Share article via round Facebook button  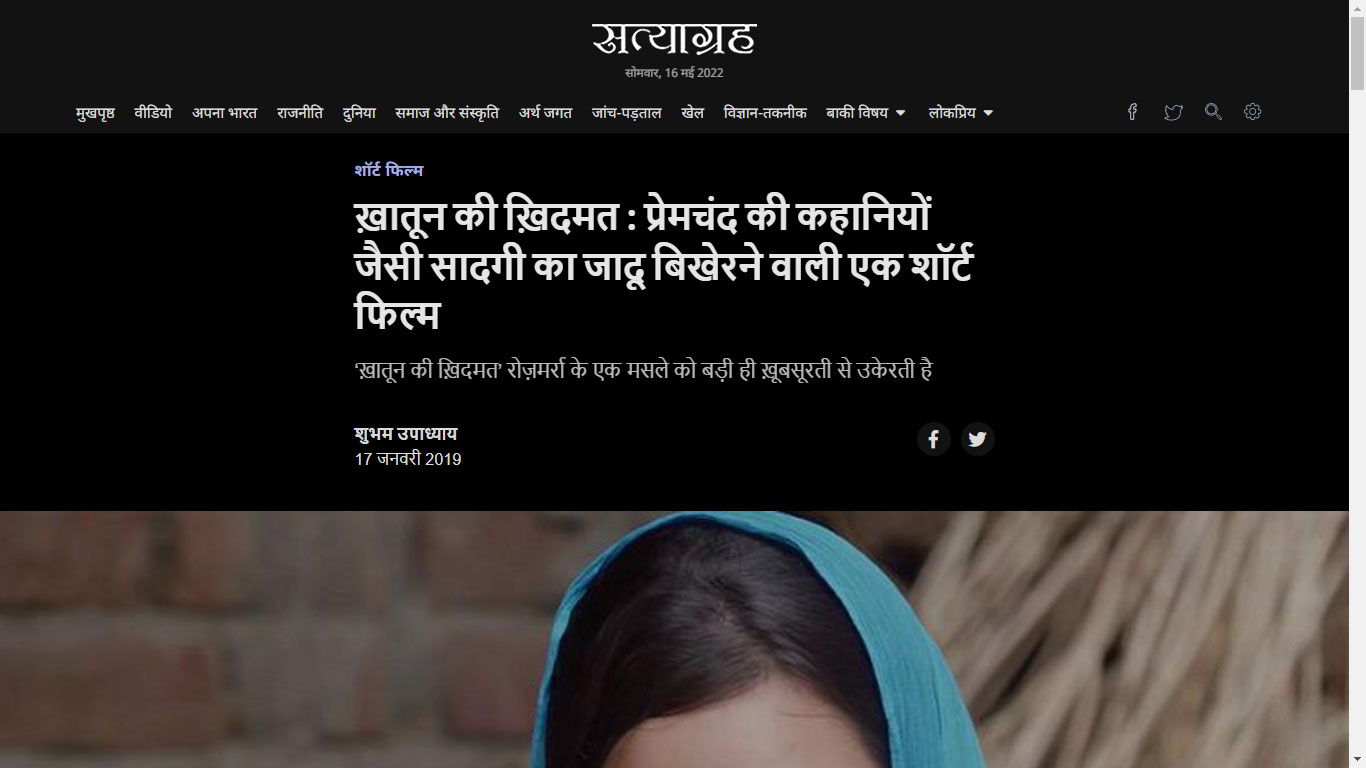[934, 439]
